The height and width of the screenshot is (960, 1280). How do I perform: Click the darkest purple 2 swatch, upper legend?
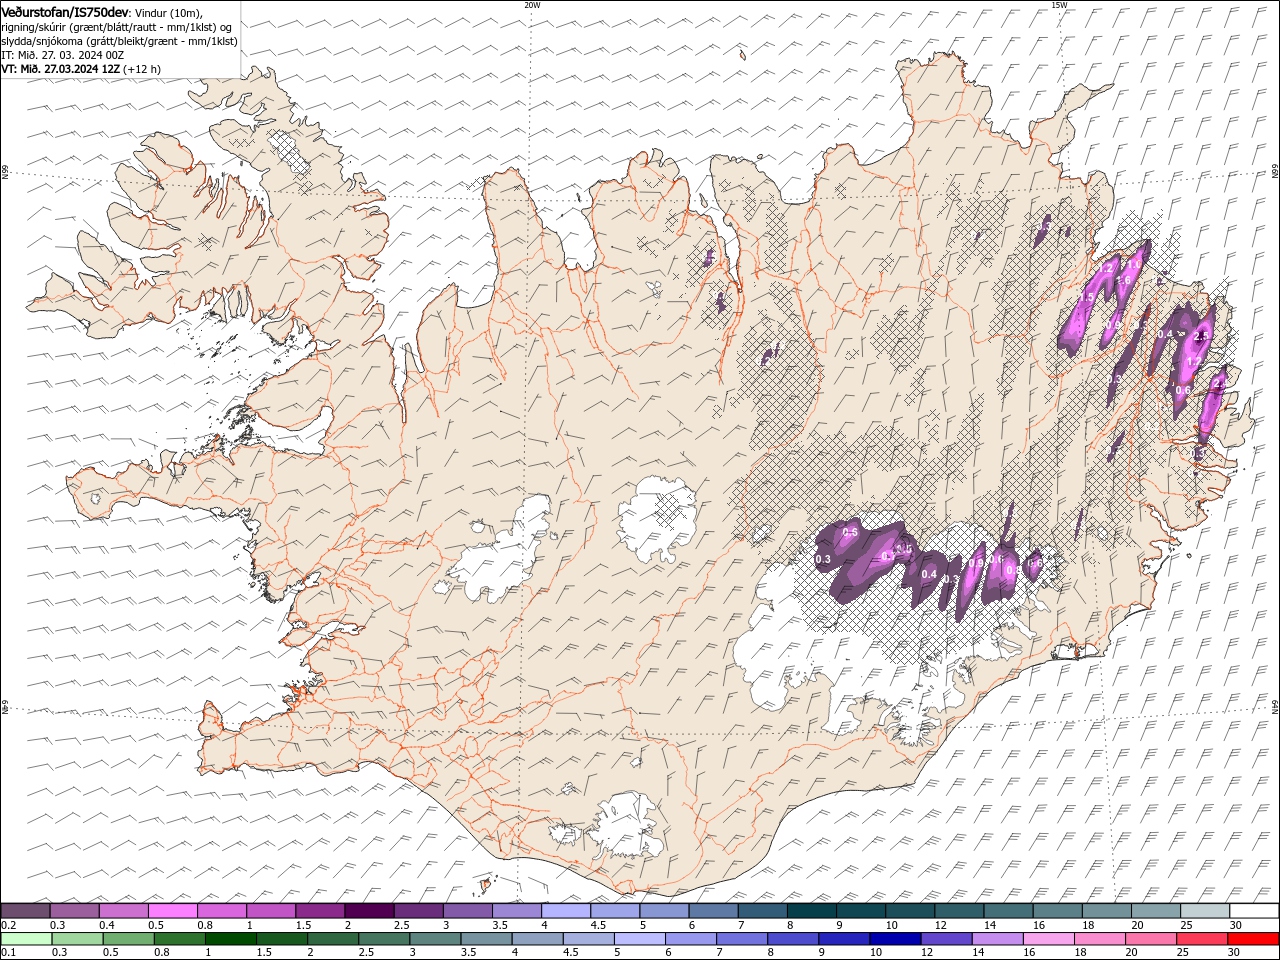click(x=368, y=911)
